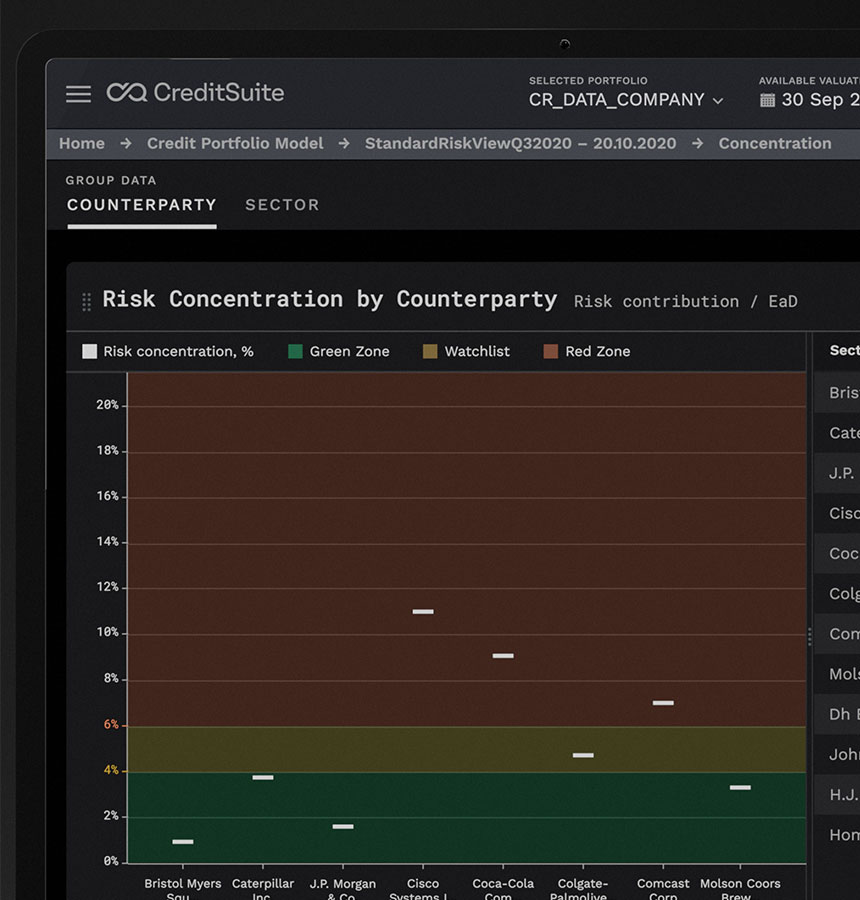Open Credit Portfolio Model breadcrumb
Screen dimensions: 860x900
point(235,143)
